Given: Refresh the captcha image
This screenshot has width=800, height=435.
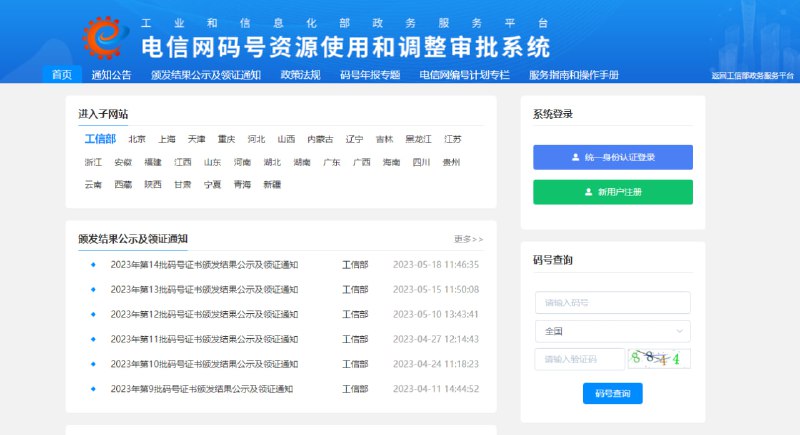Looking at the screenshot, I should (x=659, y=359).
